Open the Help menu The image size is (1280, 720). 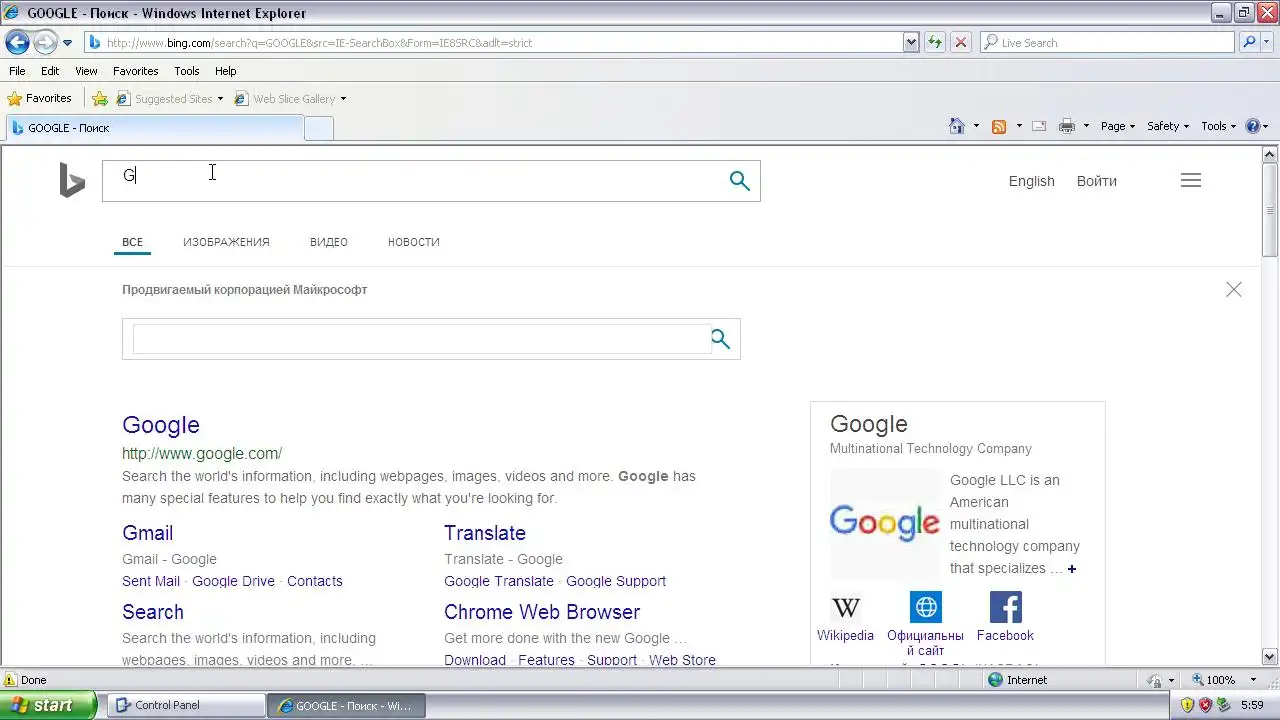[225, 71]
